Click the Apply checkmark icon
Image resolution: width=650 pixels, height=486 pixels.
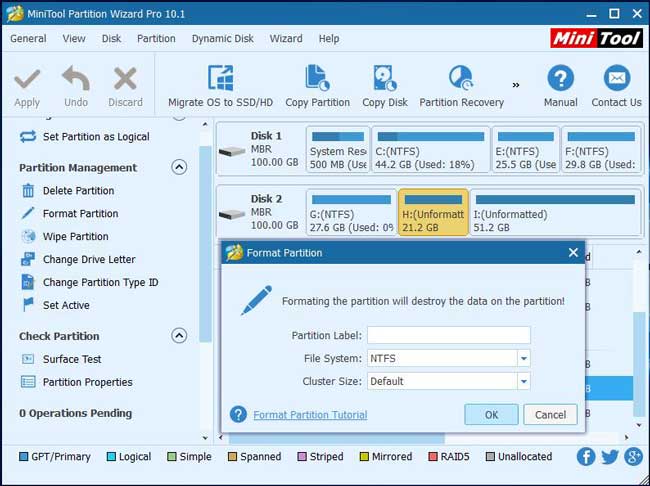tap(27, 79)
